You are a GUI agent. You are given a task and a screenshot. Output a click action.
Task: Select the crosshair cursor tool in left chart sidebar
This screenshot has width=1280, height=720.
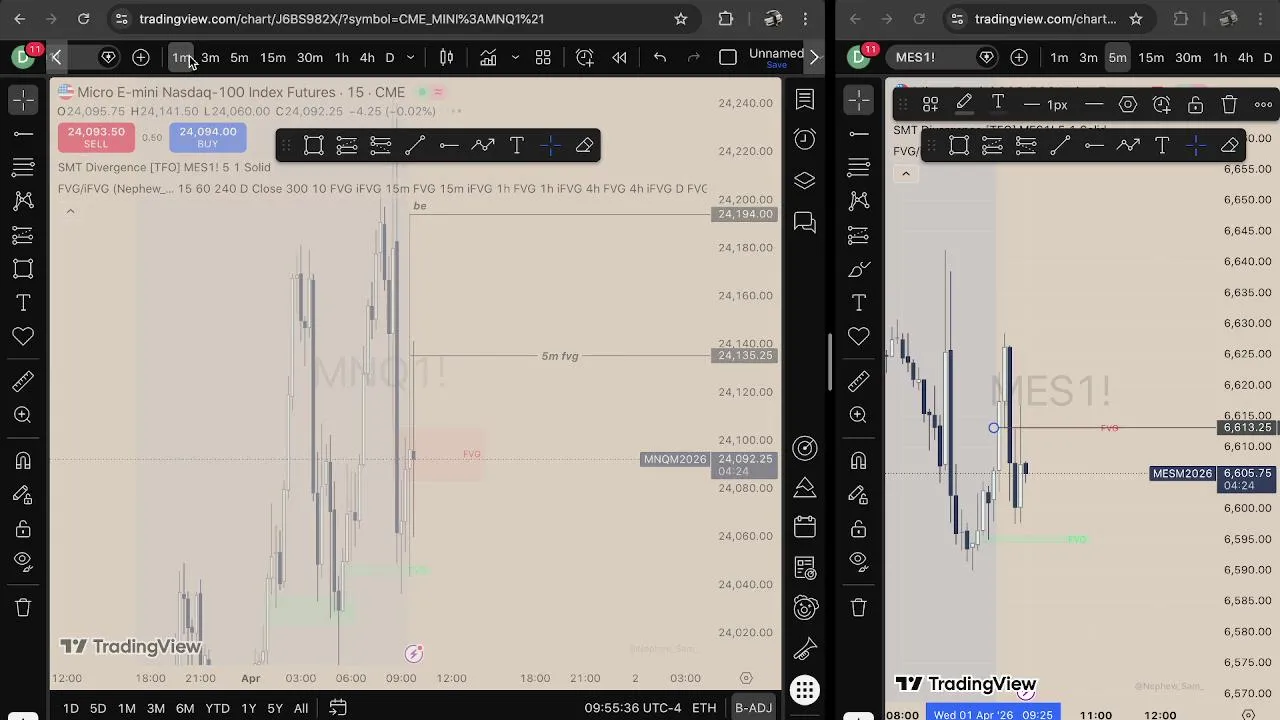click(x=23, y=99)
